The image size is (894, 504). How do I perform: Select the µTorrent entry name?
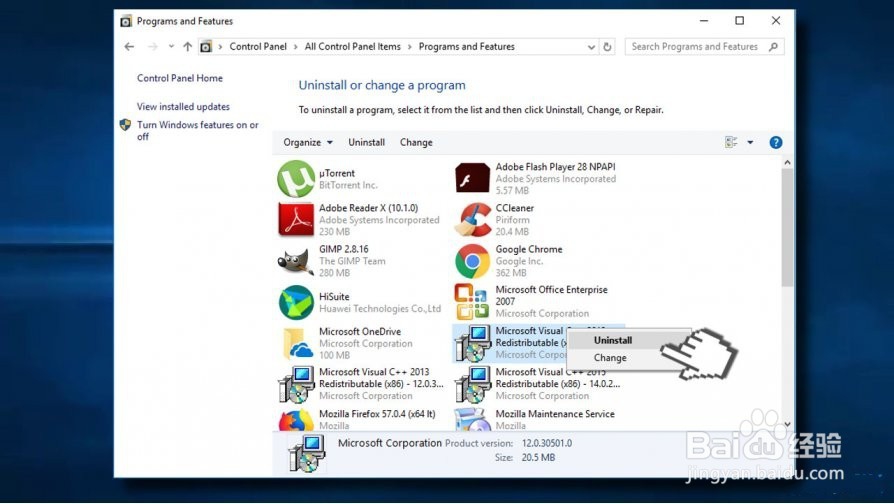pos(337,173)
